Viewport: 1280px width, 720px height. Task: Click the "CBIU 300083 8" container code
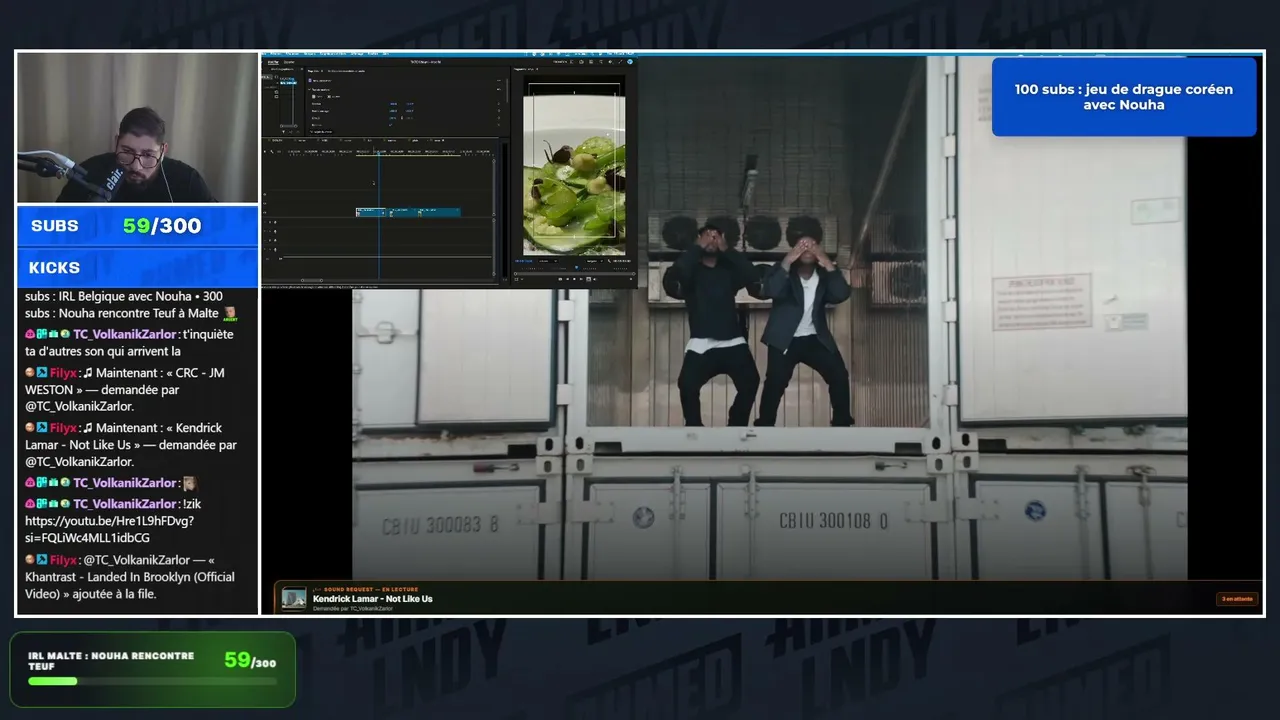click(x=442, y=523)
